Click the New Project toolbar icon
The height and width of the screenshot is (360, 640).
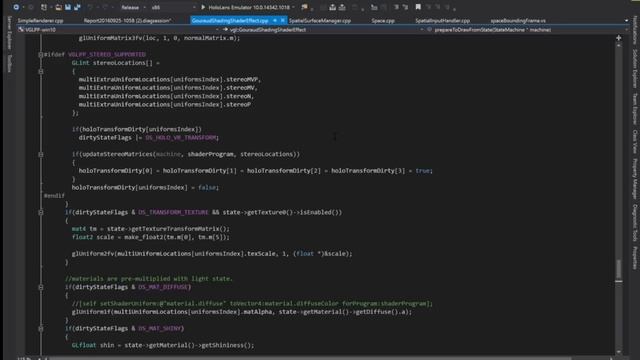tap(44, 7)
